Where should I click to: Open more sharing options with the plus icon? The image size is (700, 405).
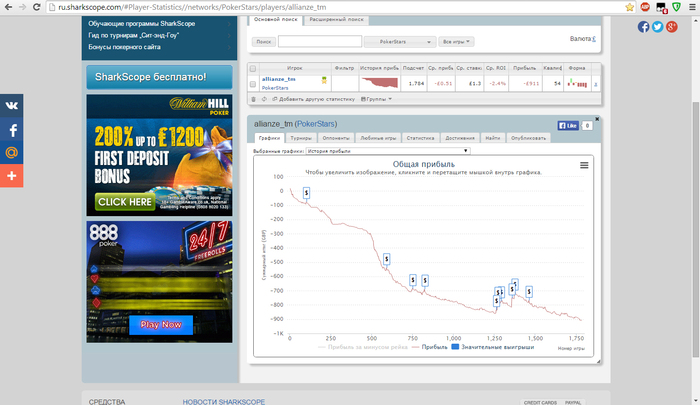[x=12, y=175]
